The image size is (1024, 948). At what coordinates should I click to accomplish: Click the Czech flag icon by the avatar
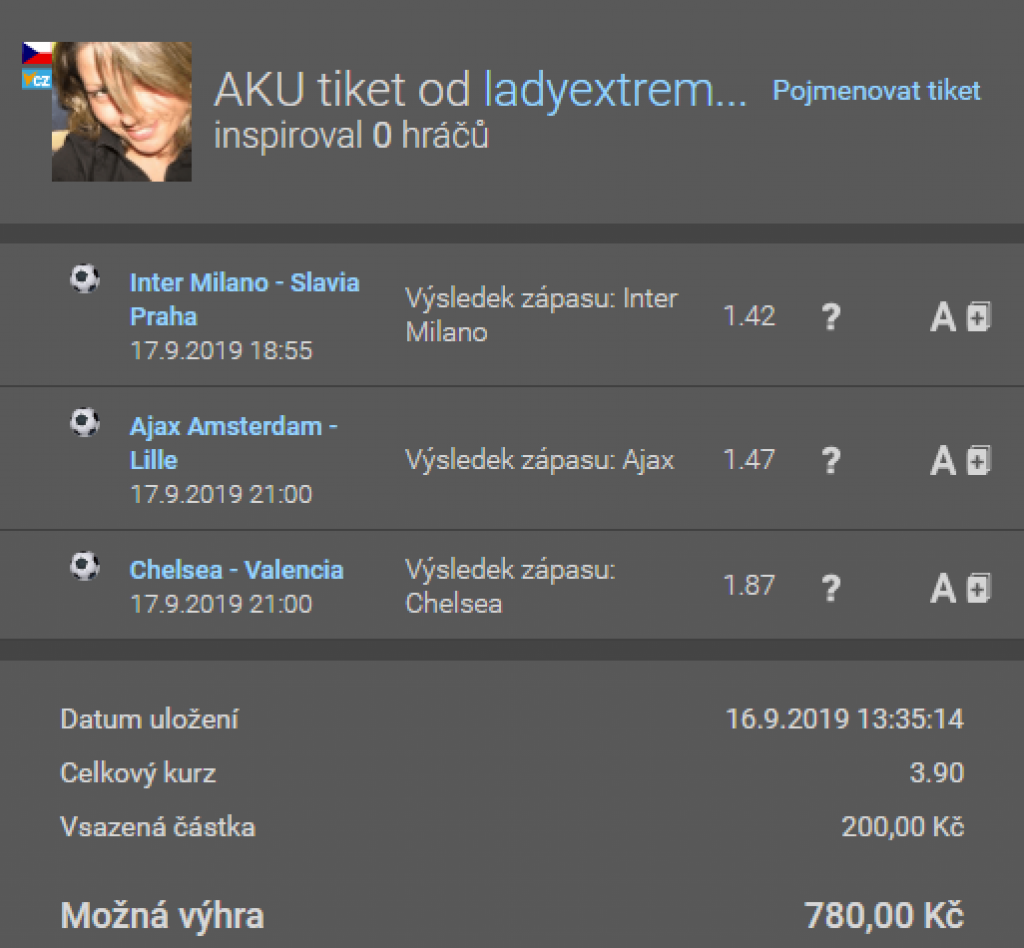[x=37, y=54]
